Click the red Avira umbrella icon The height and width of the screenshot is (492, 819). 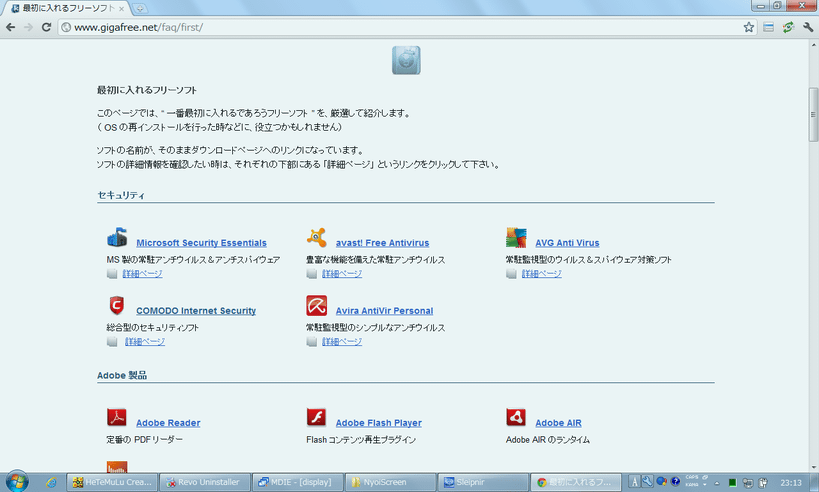[317, 306]
